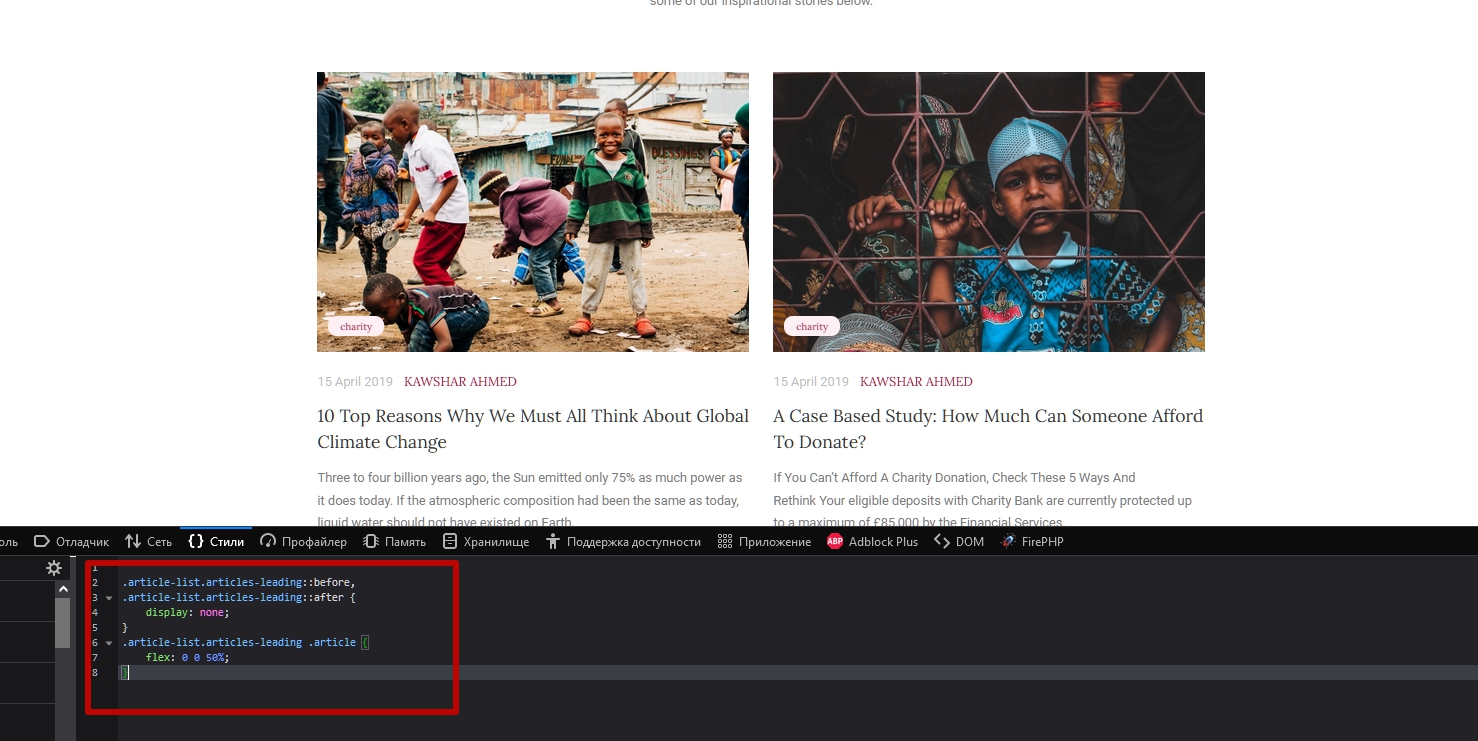Switch to the Стили (Style Editor) tab

216,541
